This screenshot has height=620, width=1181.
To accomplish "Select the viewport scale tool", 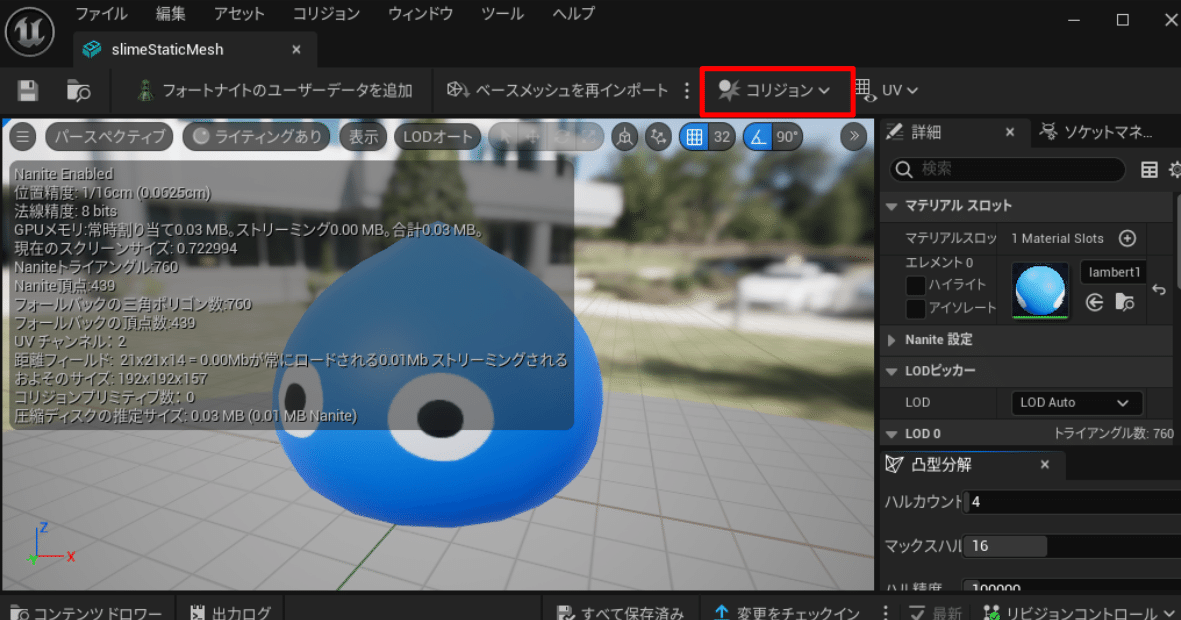I will 590,137.
